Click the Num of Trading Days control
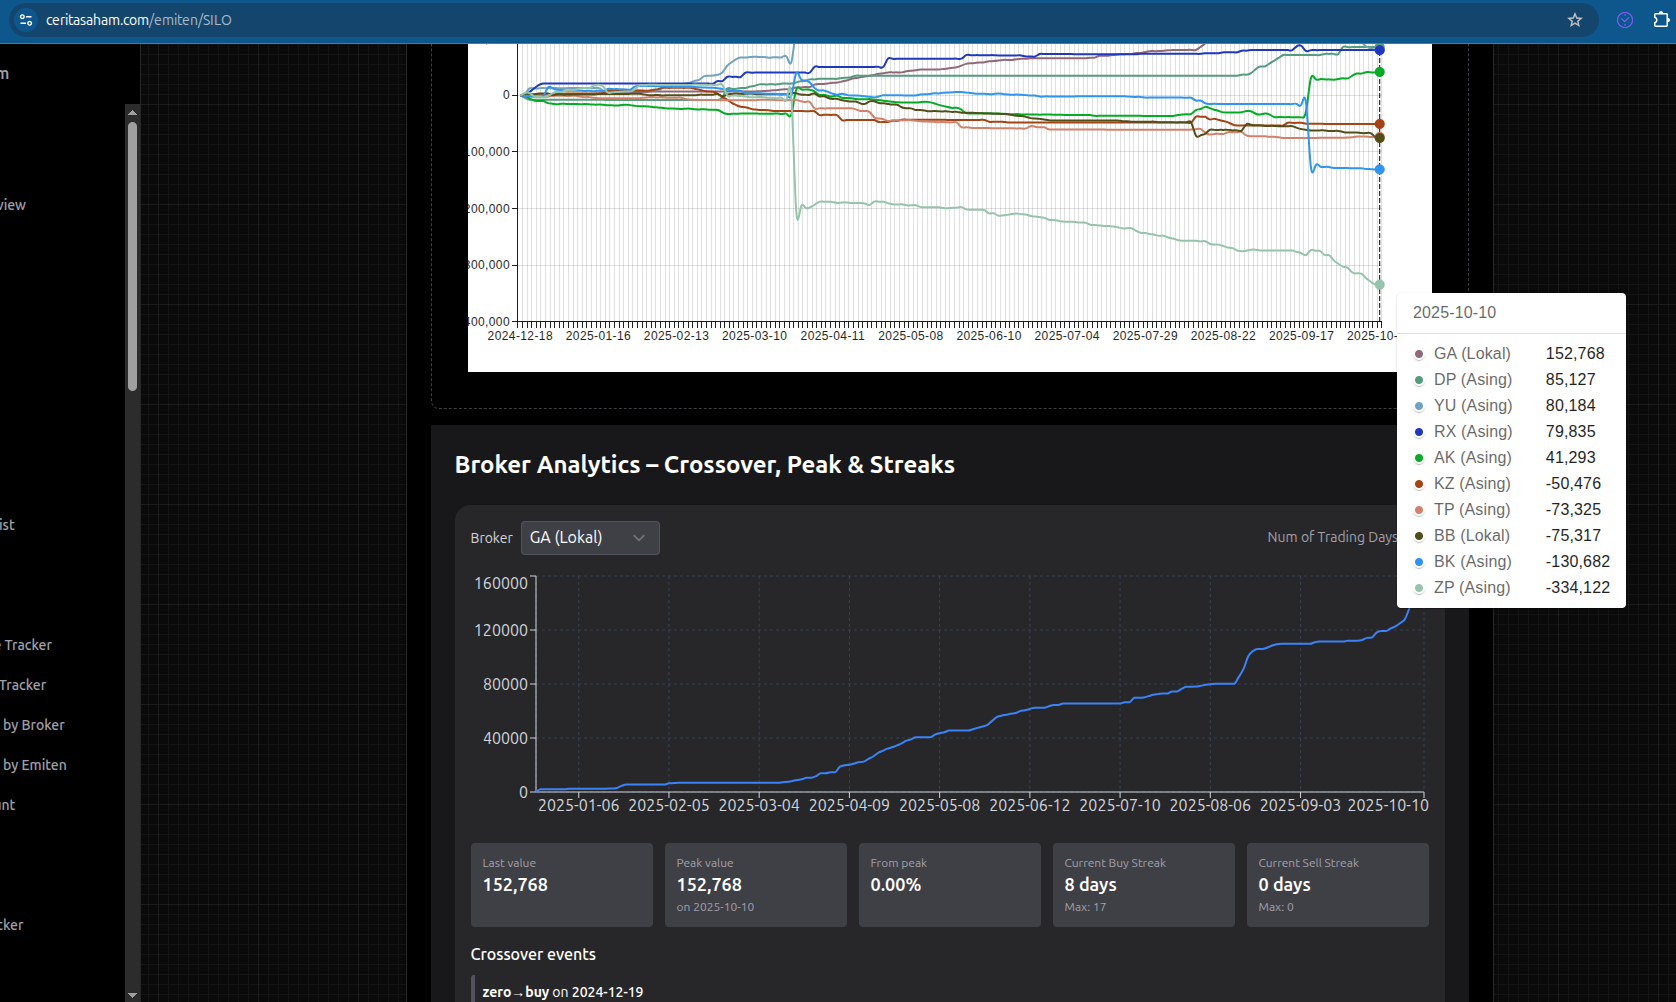 coord(1331,537)
